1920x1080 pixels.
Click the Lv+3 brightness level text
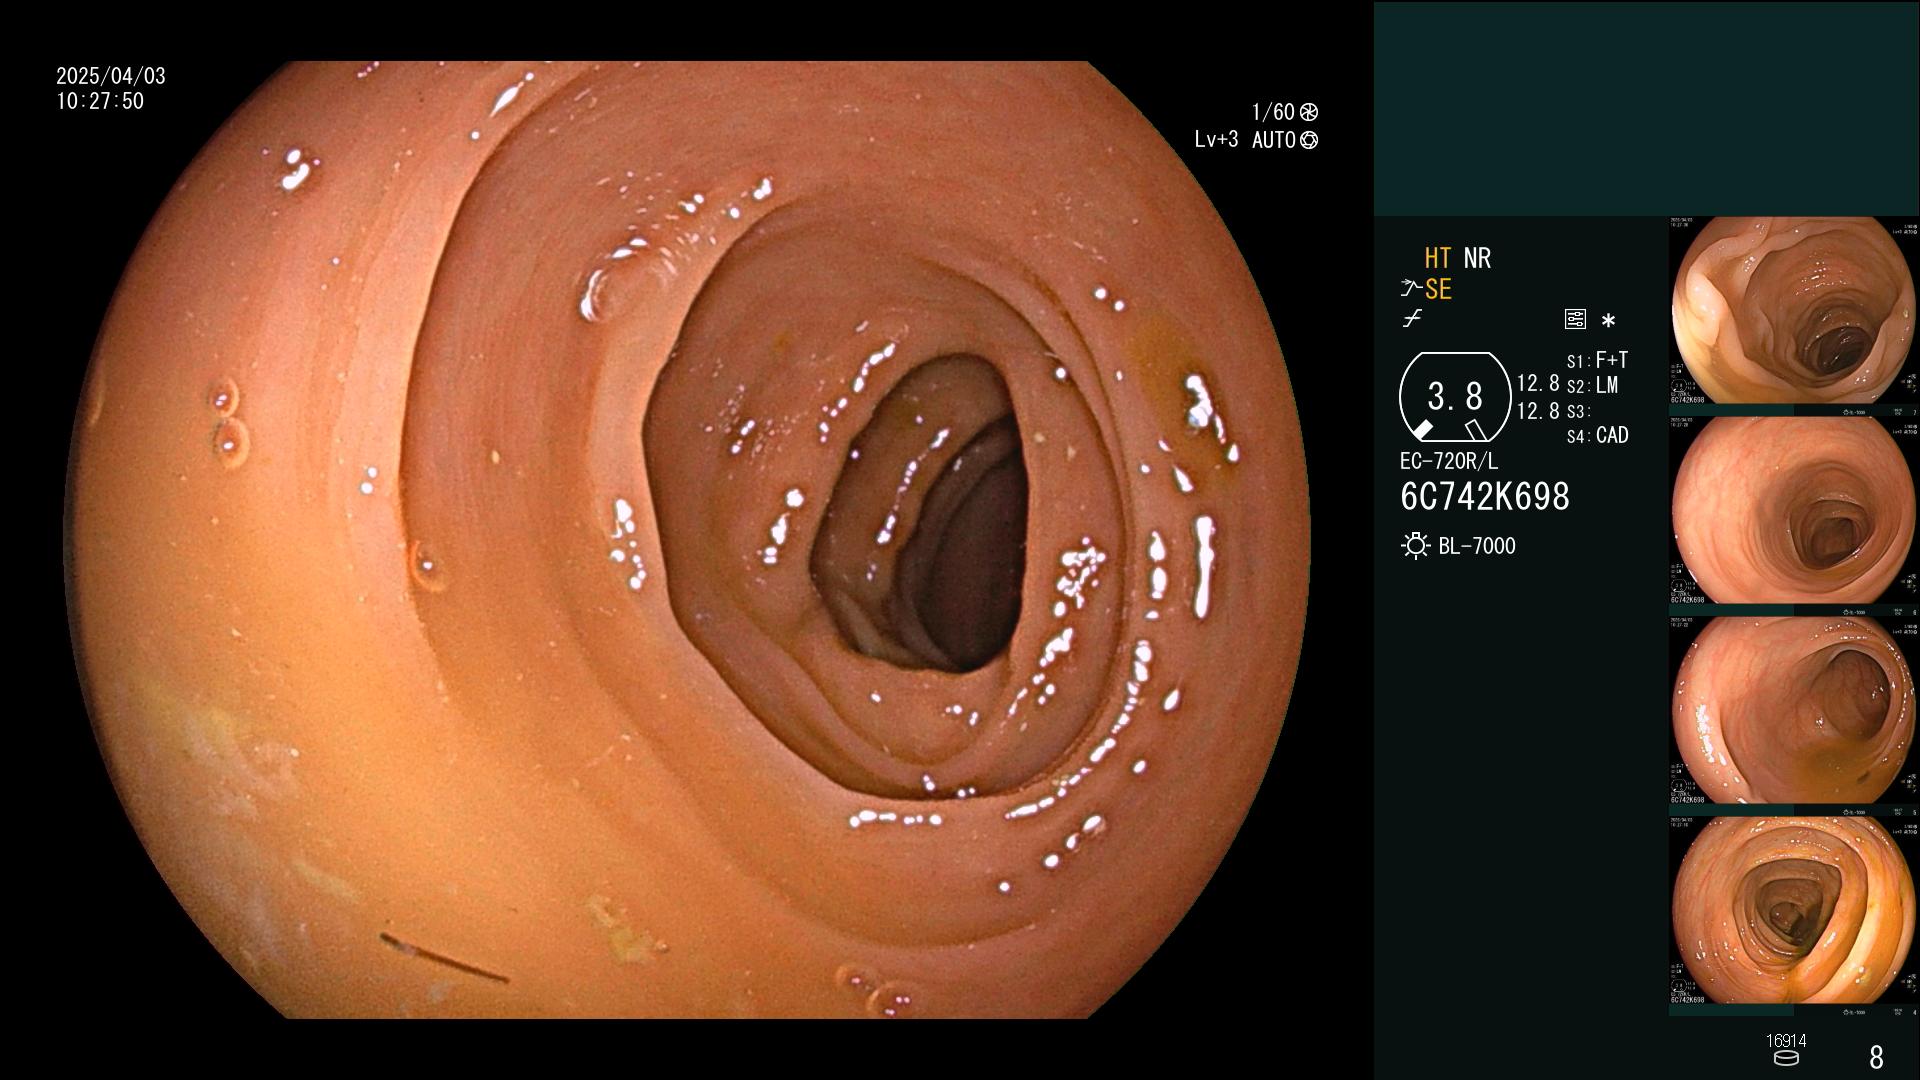1216,140
